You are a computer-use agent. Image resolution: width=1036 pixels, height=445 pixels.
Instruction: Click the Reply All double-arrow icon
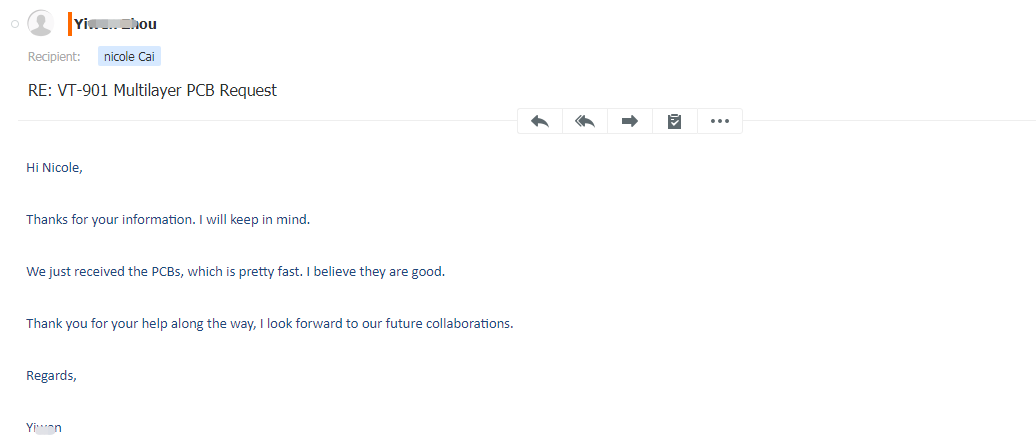[585, 121]
